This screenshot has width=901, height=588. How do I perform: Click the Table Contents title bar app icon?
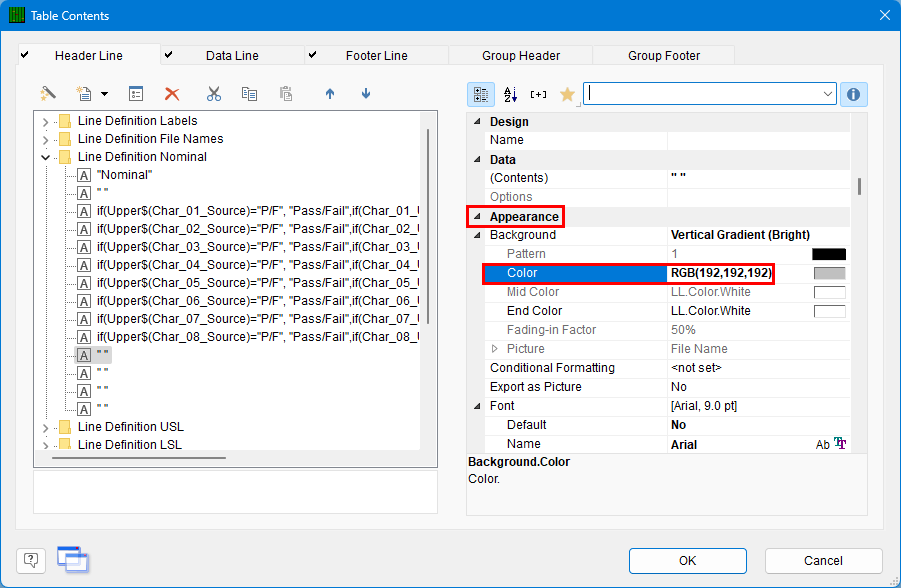[x=17, y=15]
